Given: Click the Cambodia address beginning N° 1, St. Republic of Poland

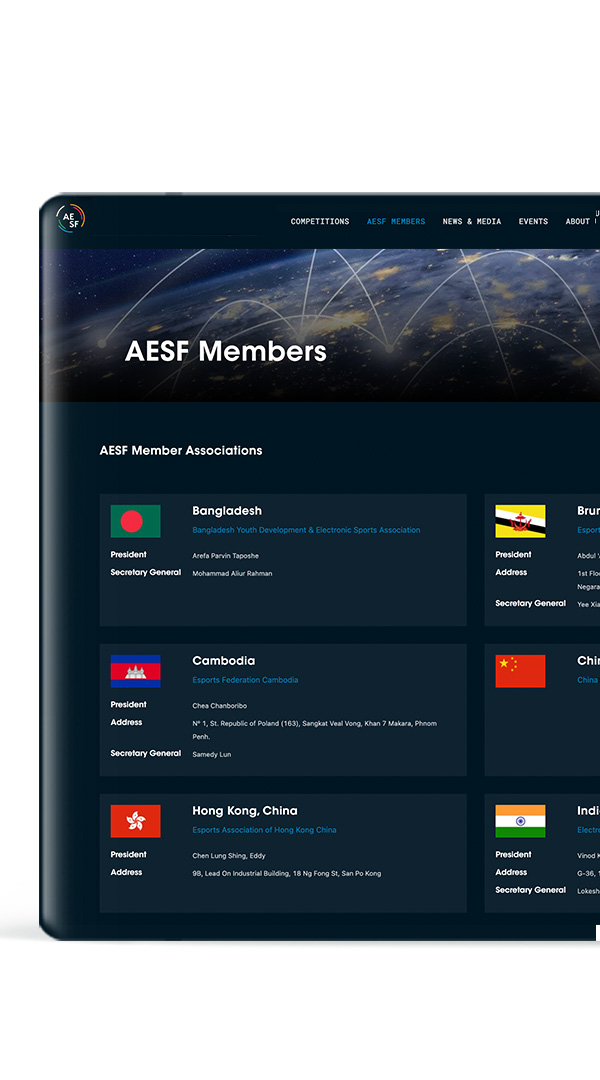Looking at the screenshot, I should point(314,730).
